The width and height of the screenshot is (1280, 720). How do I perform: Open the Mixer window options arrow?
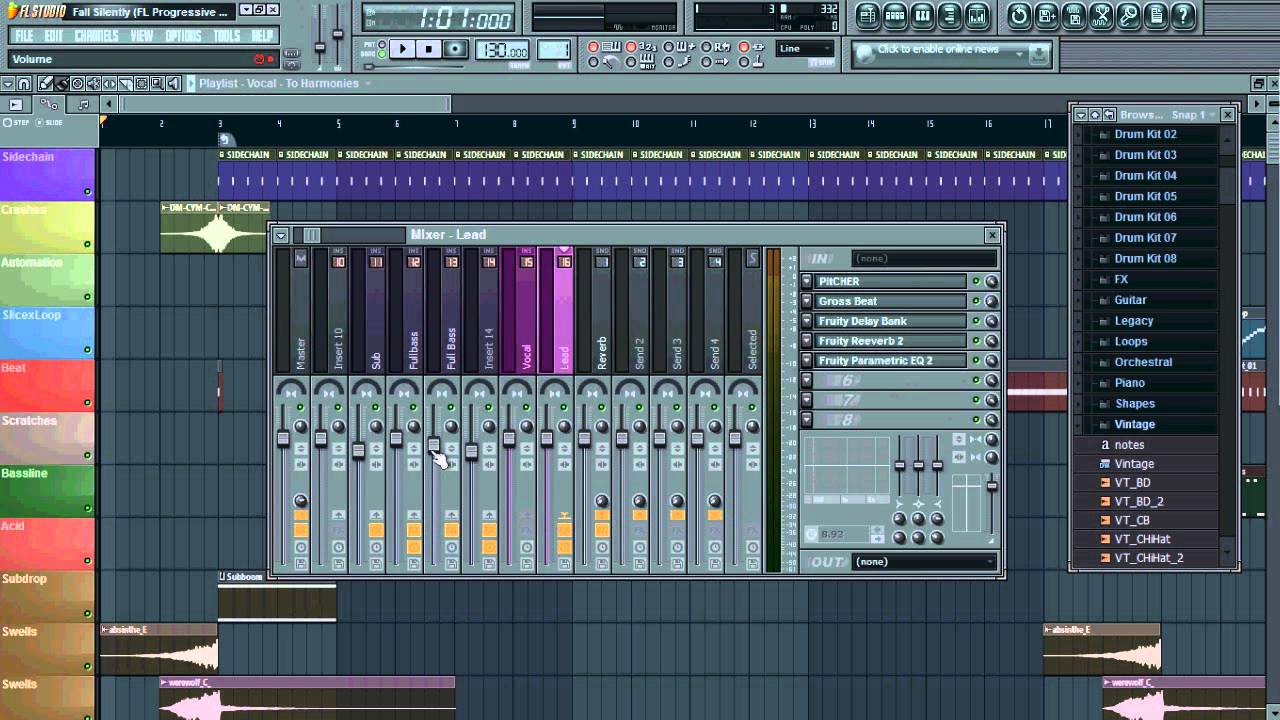pyautogui.click(x=281, y=235)
